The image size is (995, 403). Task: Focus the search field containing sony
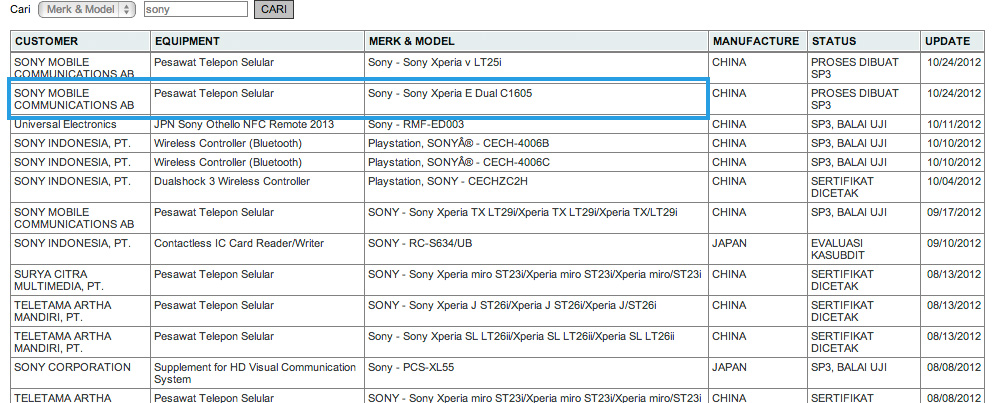(196, 10)
